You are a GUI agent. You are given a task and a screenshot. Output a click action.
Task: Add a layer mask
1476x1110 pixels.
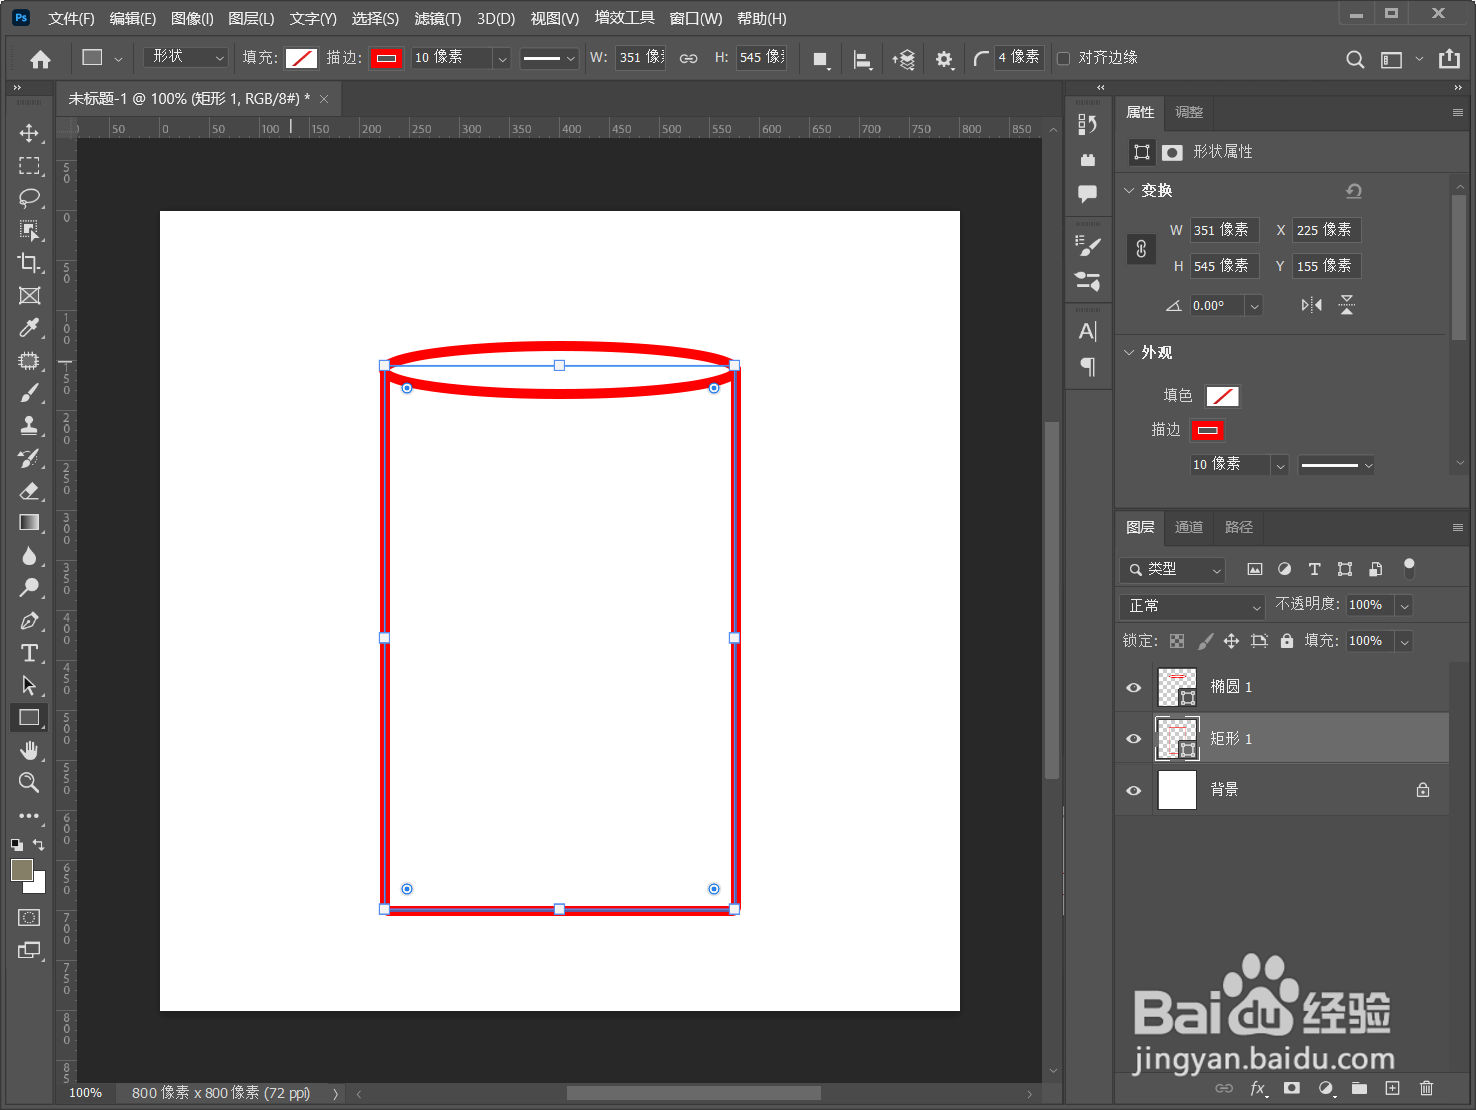click(x=1292, y=1088)
